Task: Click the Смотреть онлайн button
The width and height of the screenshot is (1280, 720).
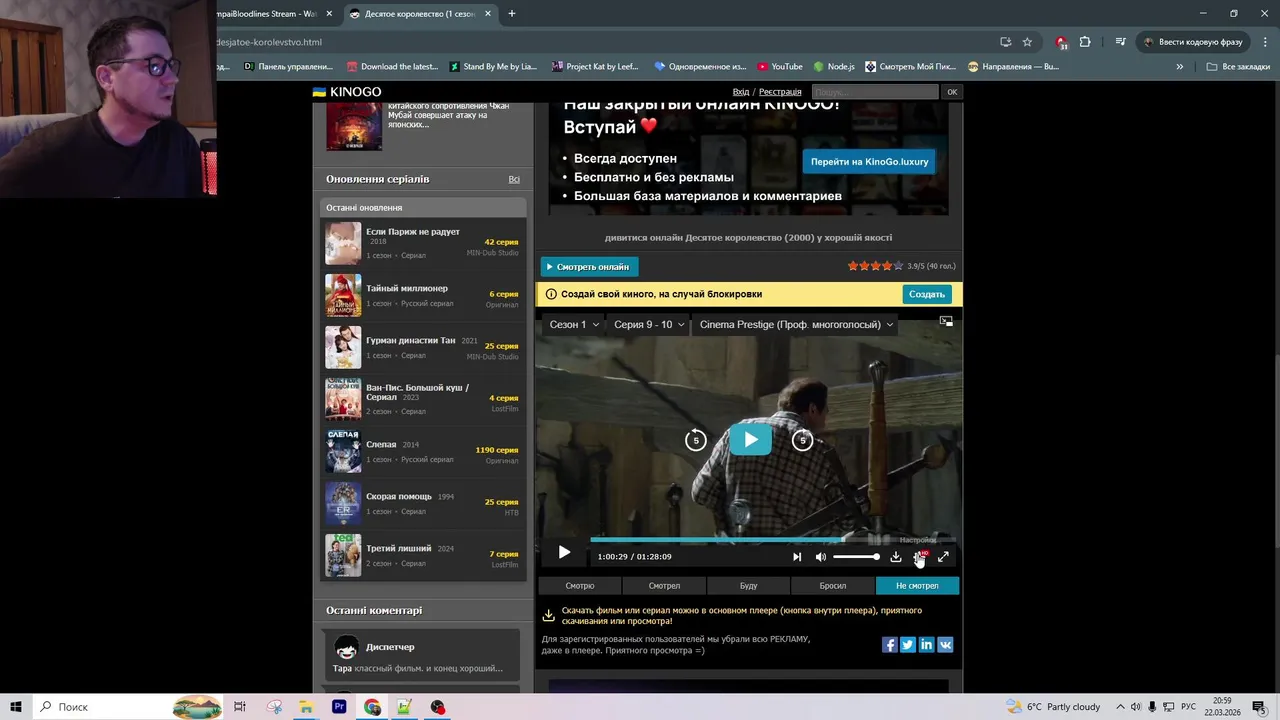Action: point(589,267)
